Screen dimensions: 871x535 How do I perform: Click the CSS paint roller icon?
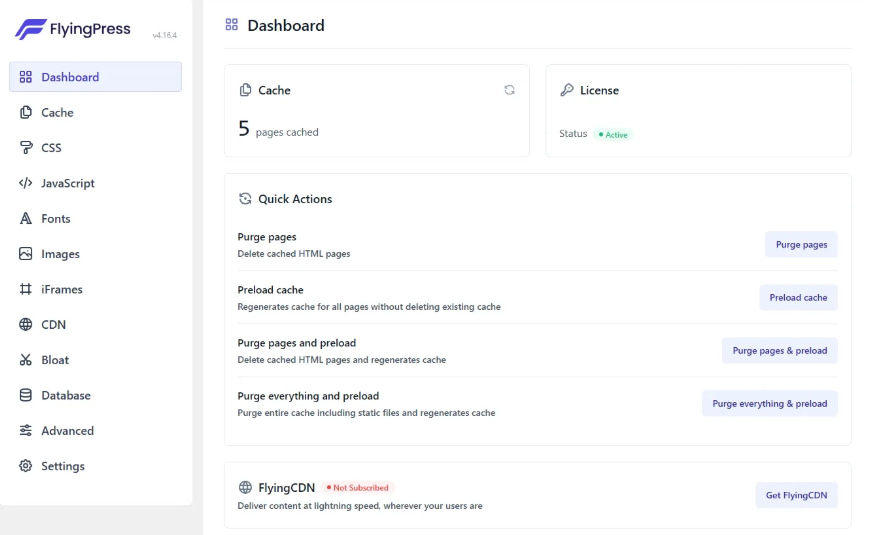(26, 148)
